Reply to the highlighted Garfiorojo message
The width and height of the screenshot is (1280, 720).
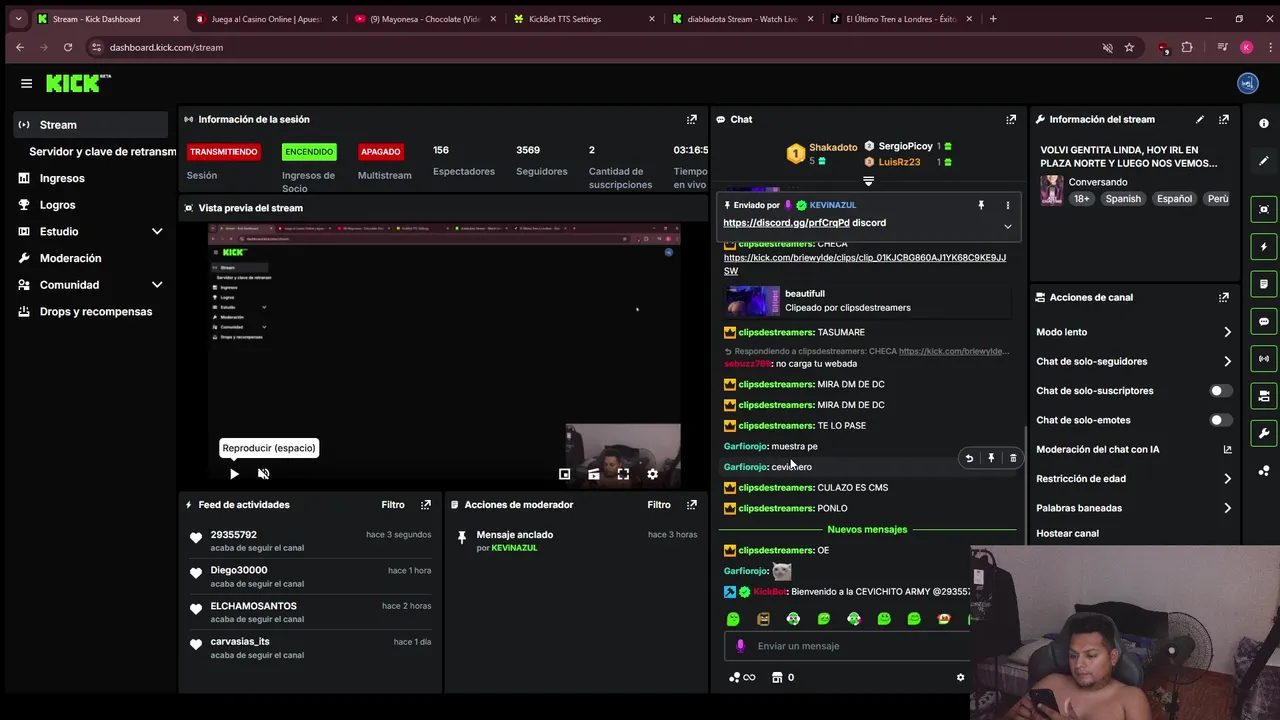pos(969,458)
